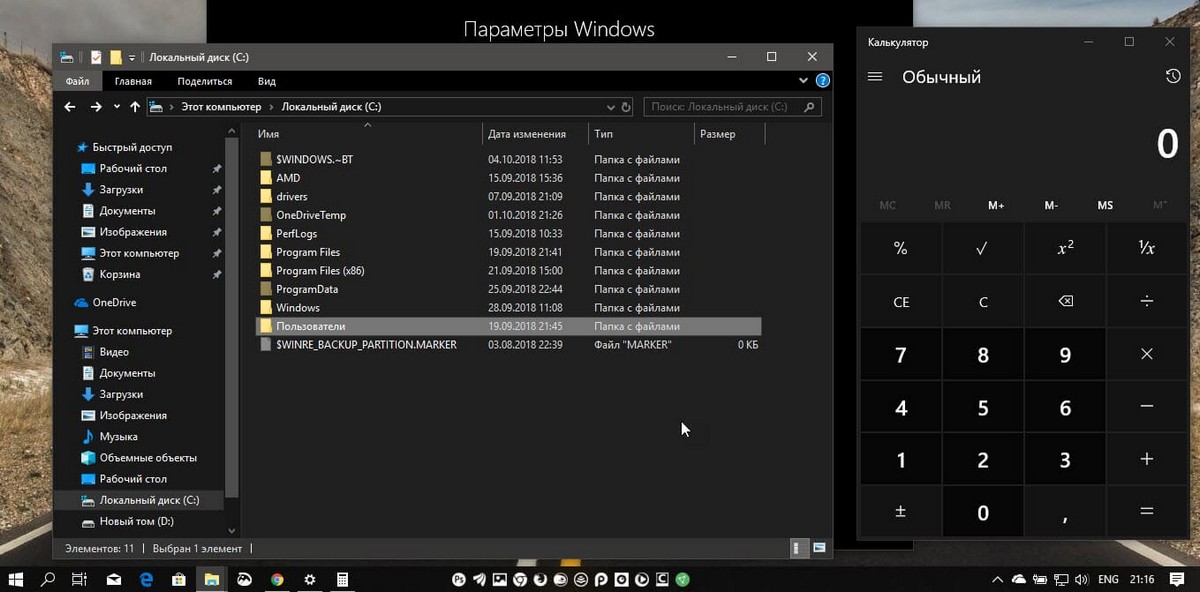The width and height of the screenshot is (1200, 592).
Task: Open the Поделиться ribbon tab
Action: click(x=205, y=81)
